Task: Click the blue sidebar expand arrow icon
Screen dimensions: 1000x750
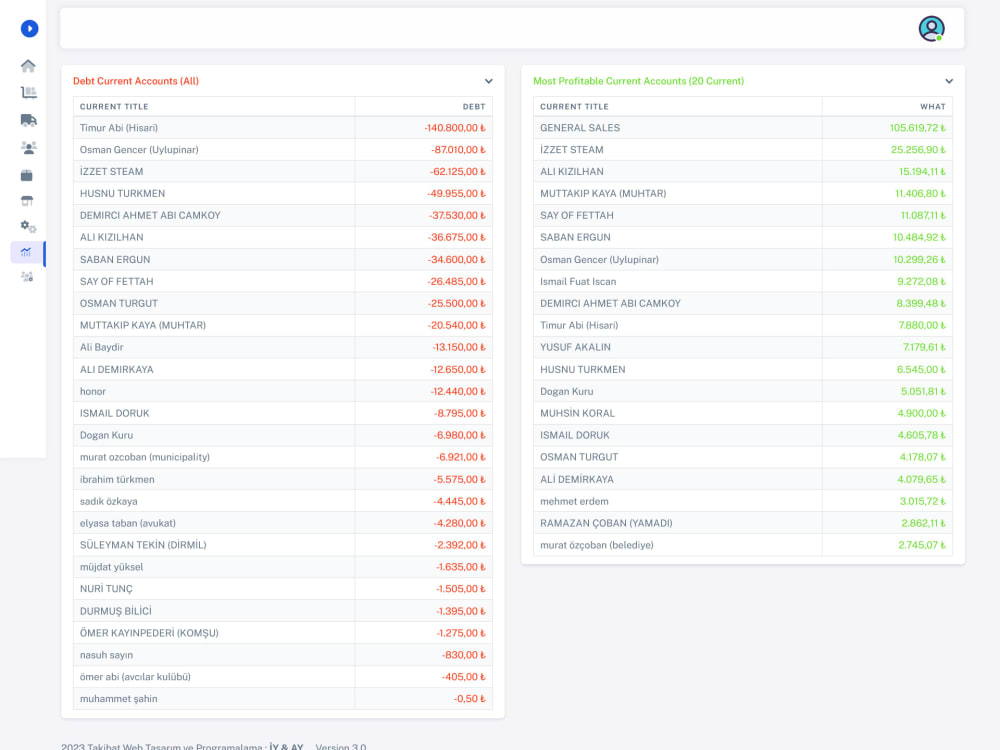Action: pyautogui.click(x=29, y=29)
